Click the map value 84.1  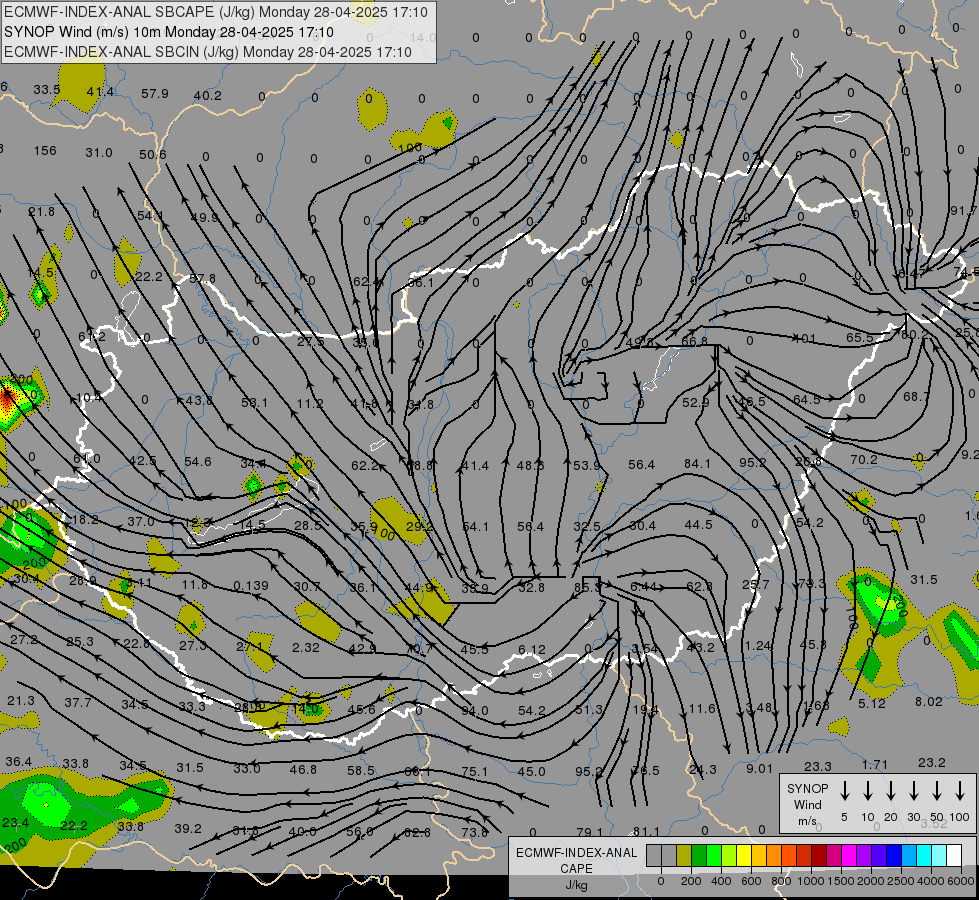click(697, 463)
